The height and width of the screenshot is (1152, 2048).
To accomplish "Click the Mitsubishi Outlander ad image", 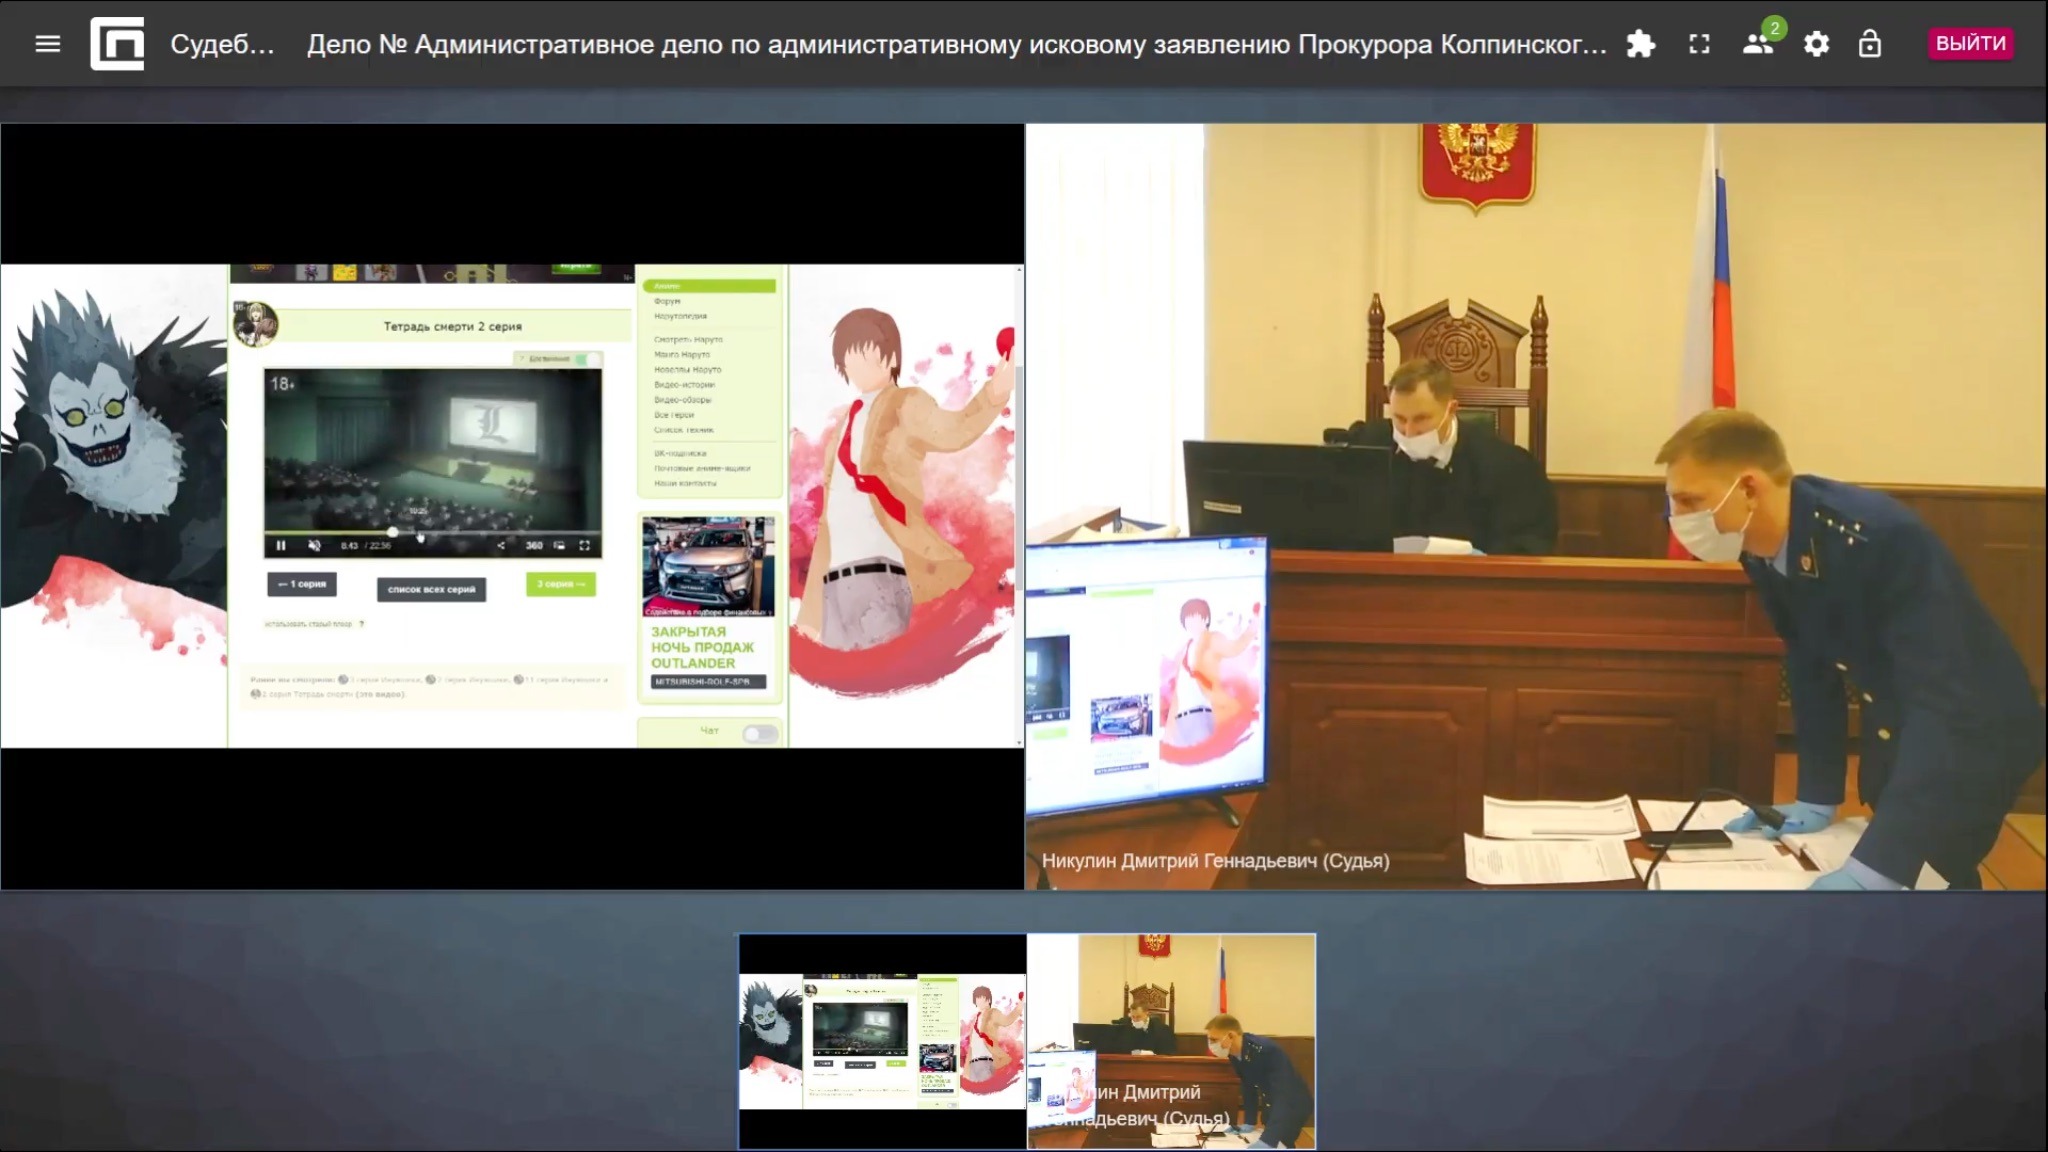I will pyautogui.click(x=708, y=566).
